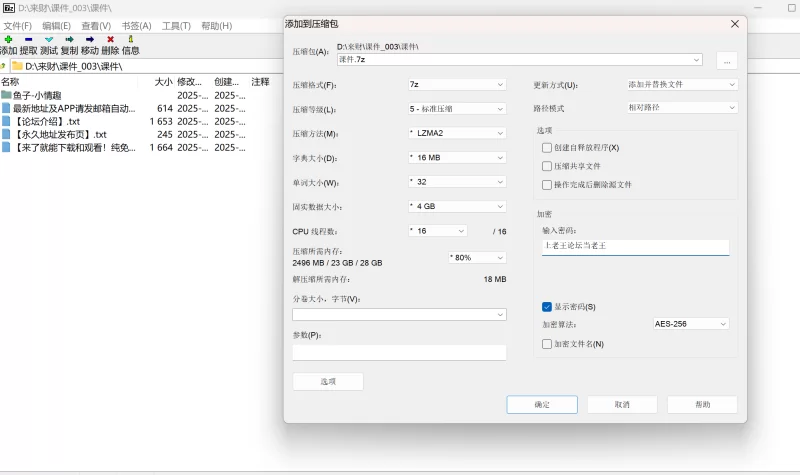Click the address bar path D:\来财\课件_003\课件\
The width and height of the screenshot is (800, 475).
[74, 66]
